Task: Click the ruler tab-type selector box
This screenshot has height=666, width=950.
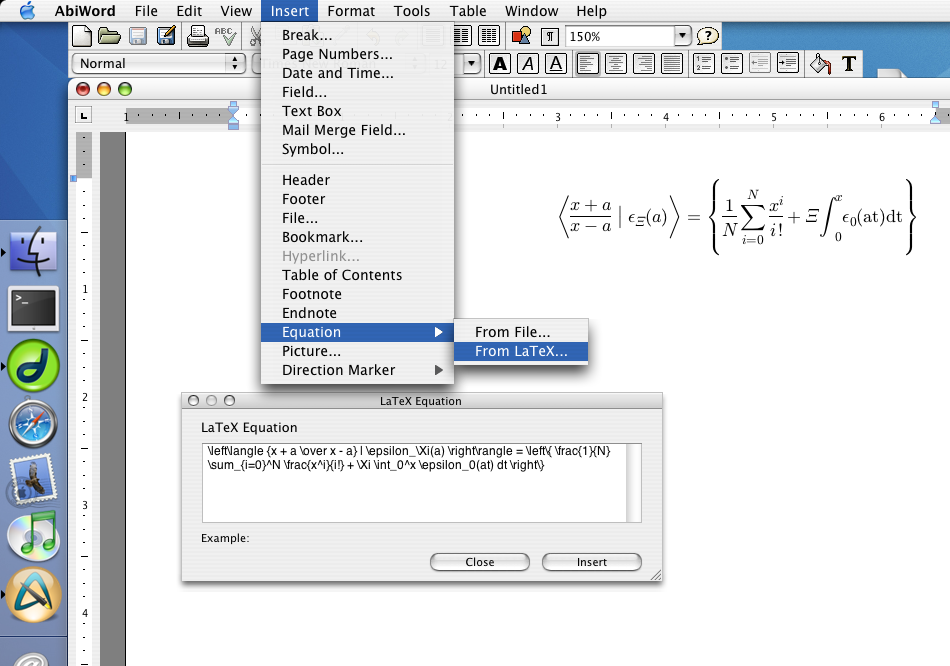Action: (x=84, y=115)
